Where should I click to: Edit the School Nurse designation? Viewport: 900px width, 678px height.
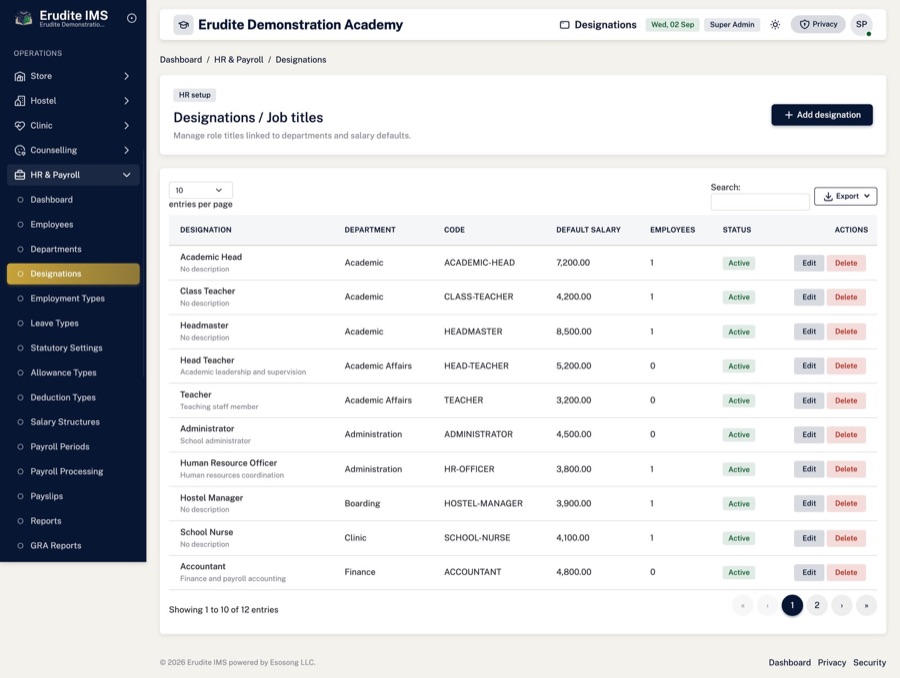pyautogui.click(x=809, y=538)
